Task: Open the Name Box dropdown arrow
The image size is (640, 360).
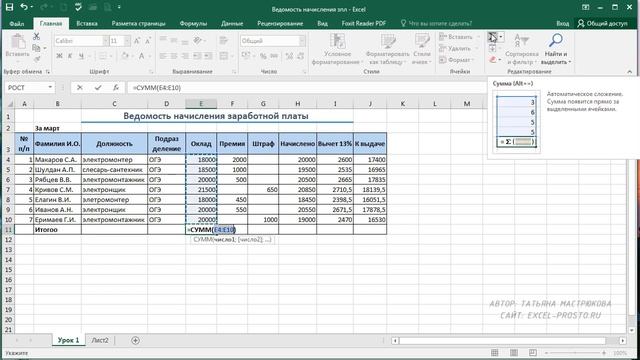Action: (x=50, y=87)
